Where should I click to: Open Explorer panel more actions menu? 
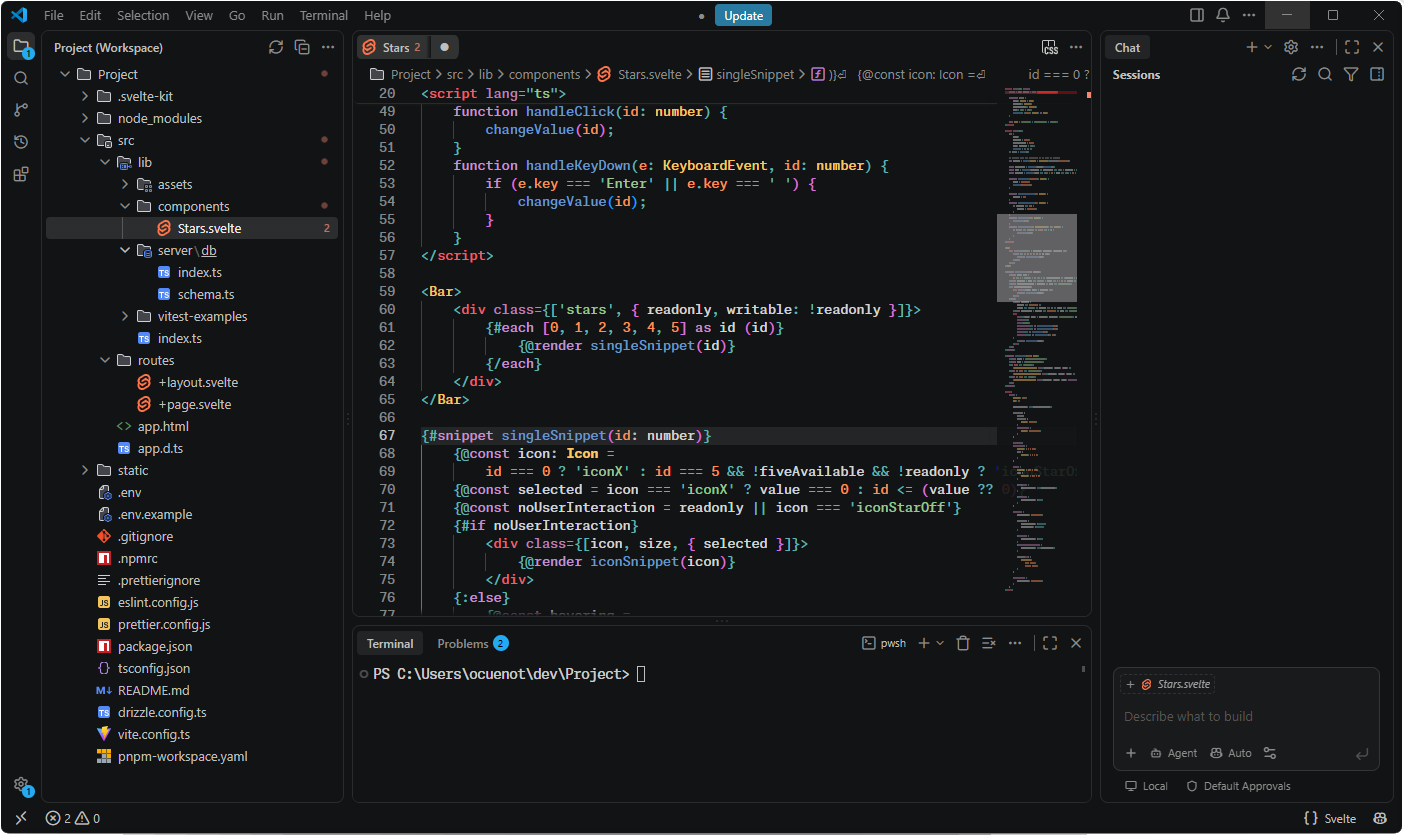coord(326,47)
